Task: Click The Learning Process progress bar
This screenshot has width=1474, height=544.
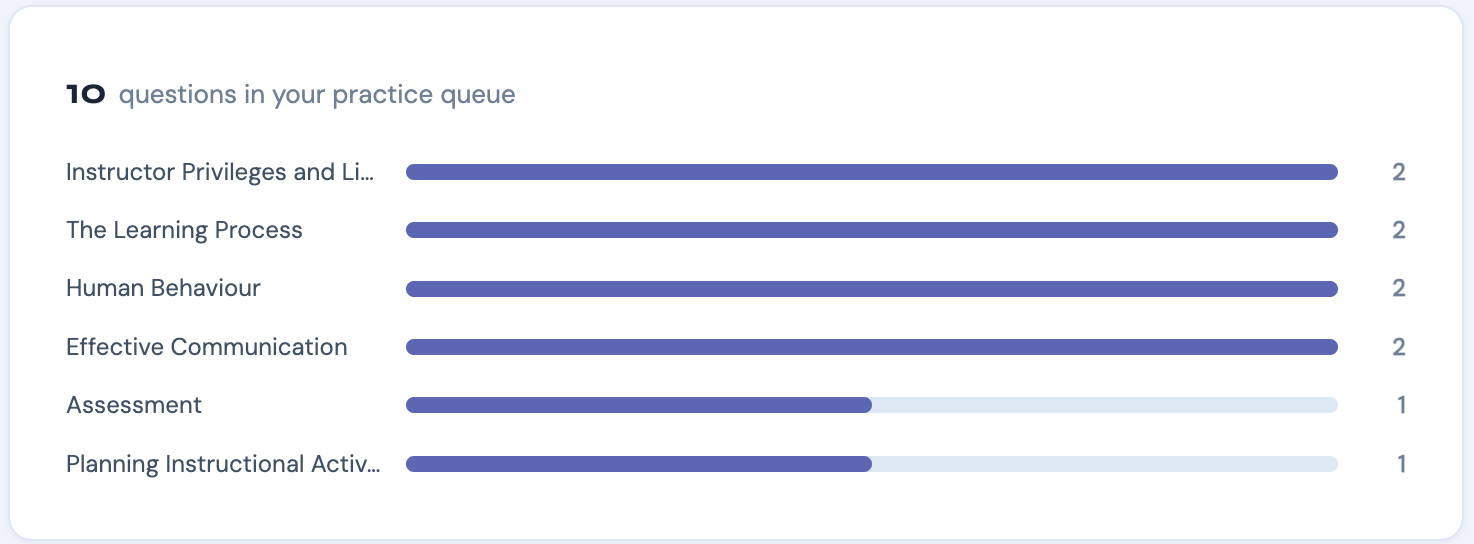Action: coord(872,230)
